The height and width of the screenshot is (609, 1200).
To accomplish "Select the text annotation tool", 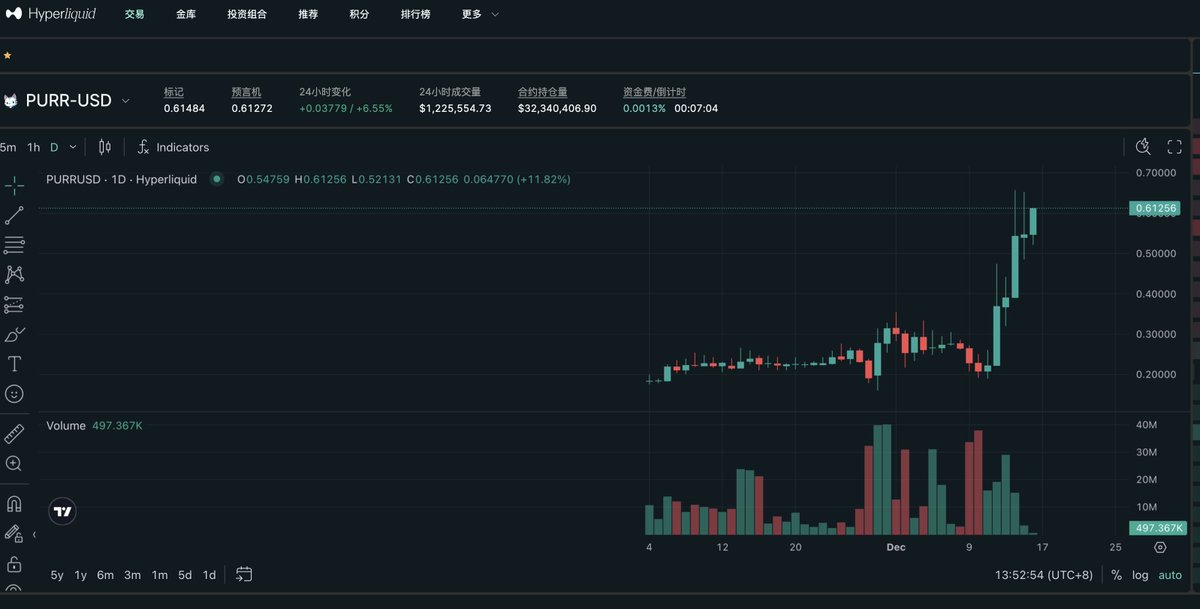I will (x=14, y=364).
